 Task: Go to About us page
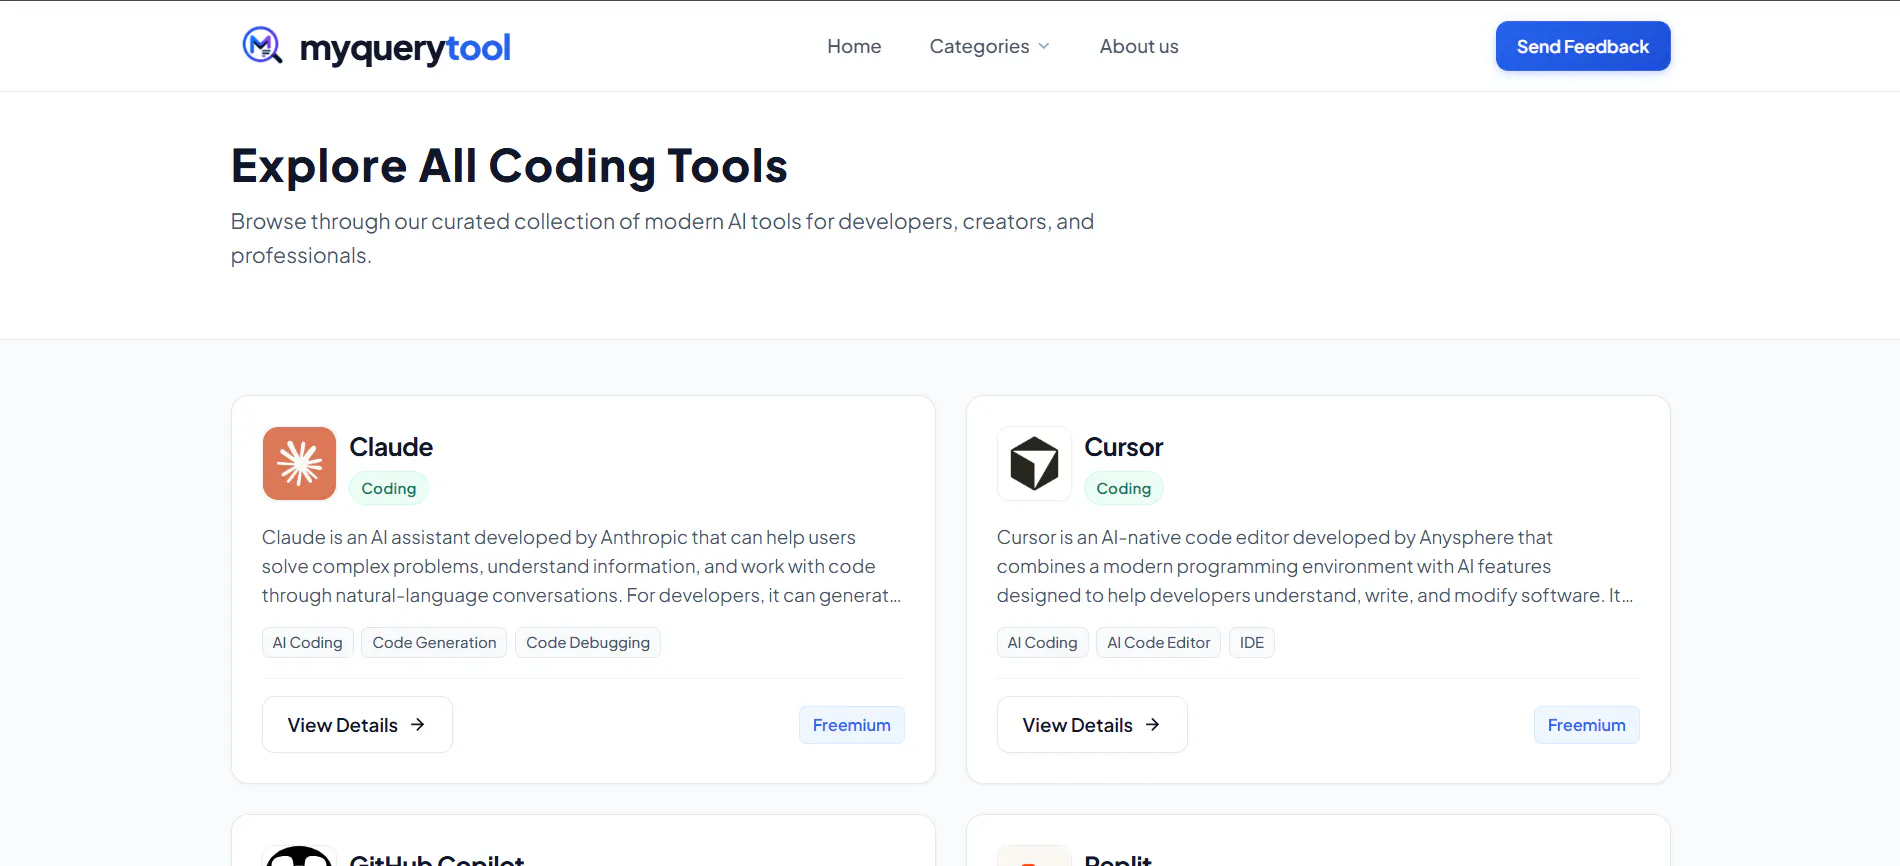(x=1139, y=46)
